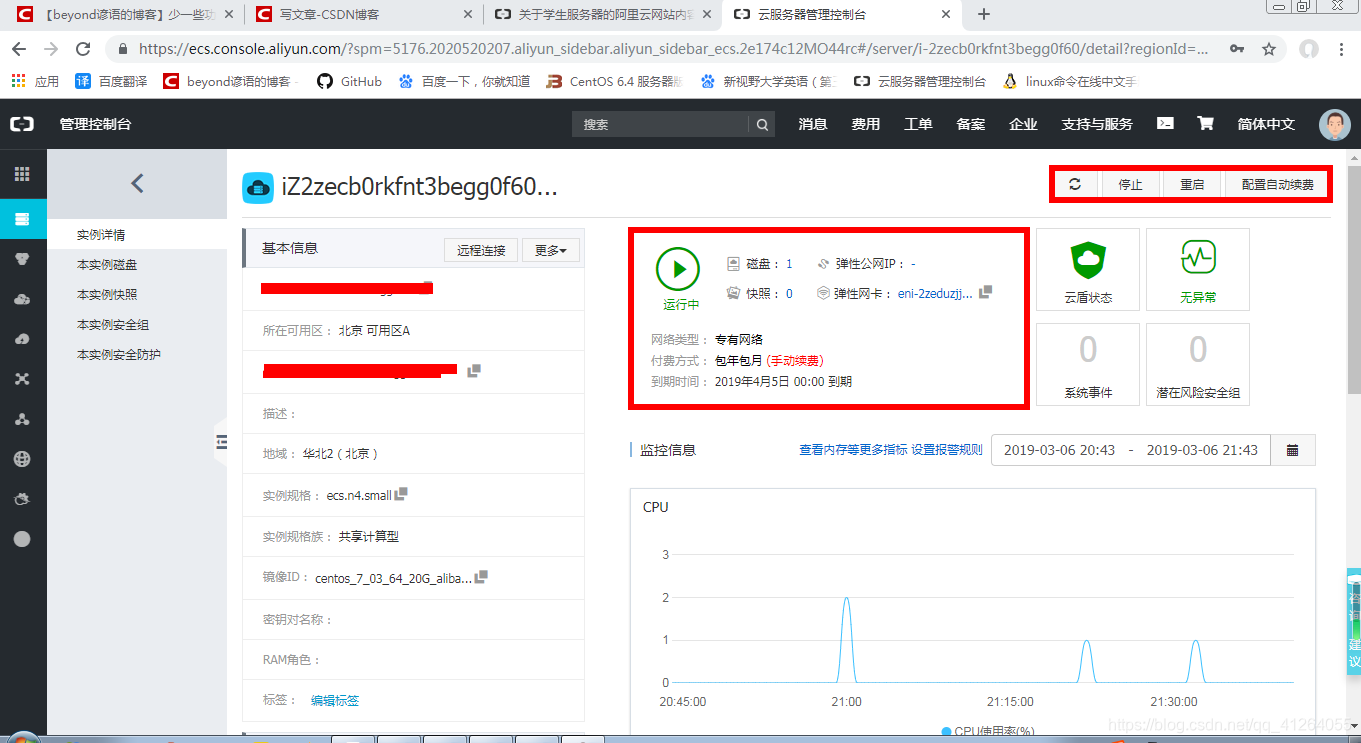Open the three-node cluster sidebar icon
Image resolution: width=1361 pixels, height=743 pixels.
click(x=22, y=419)
